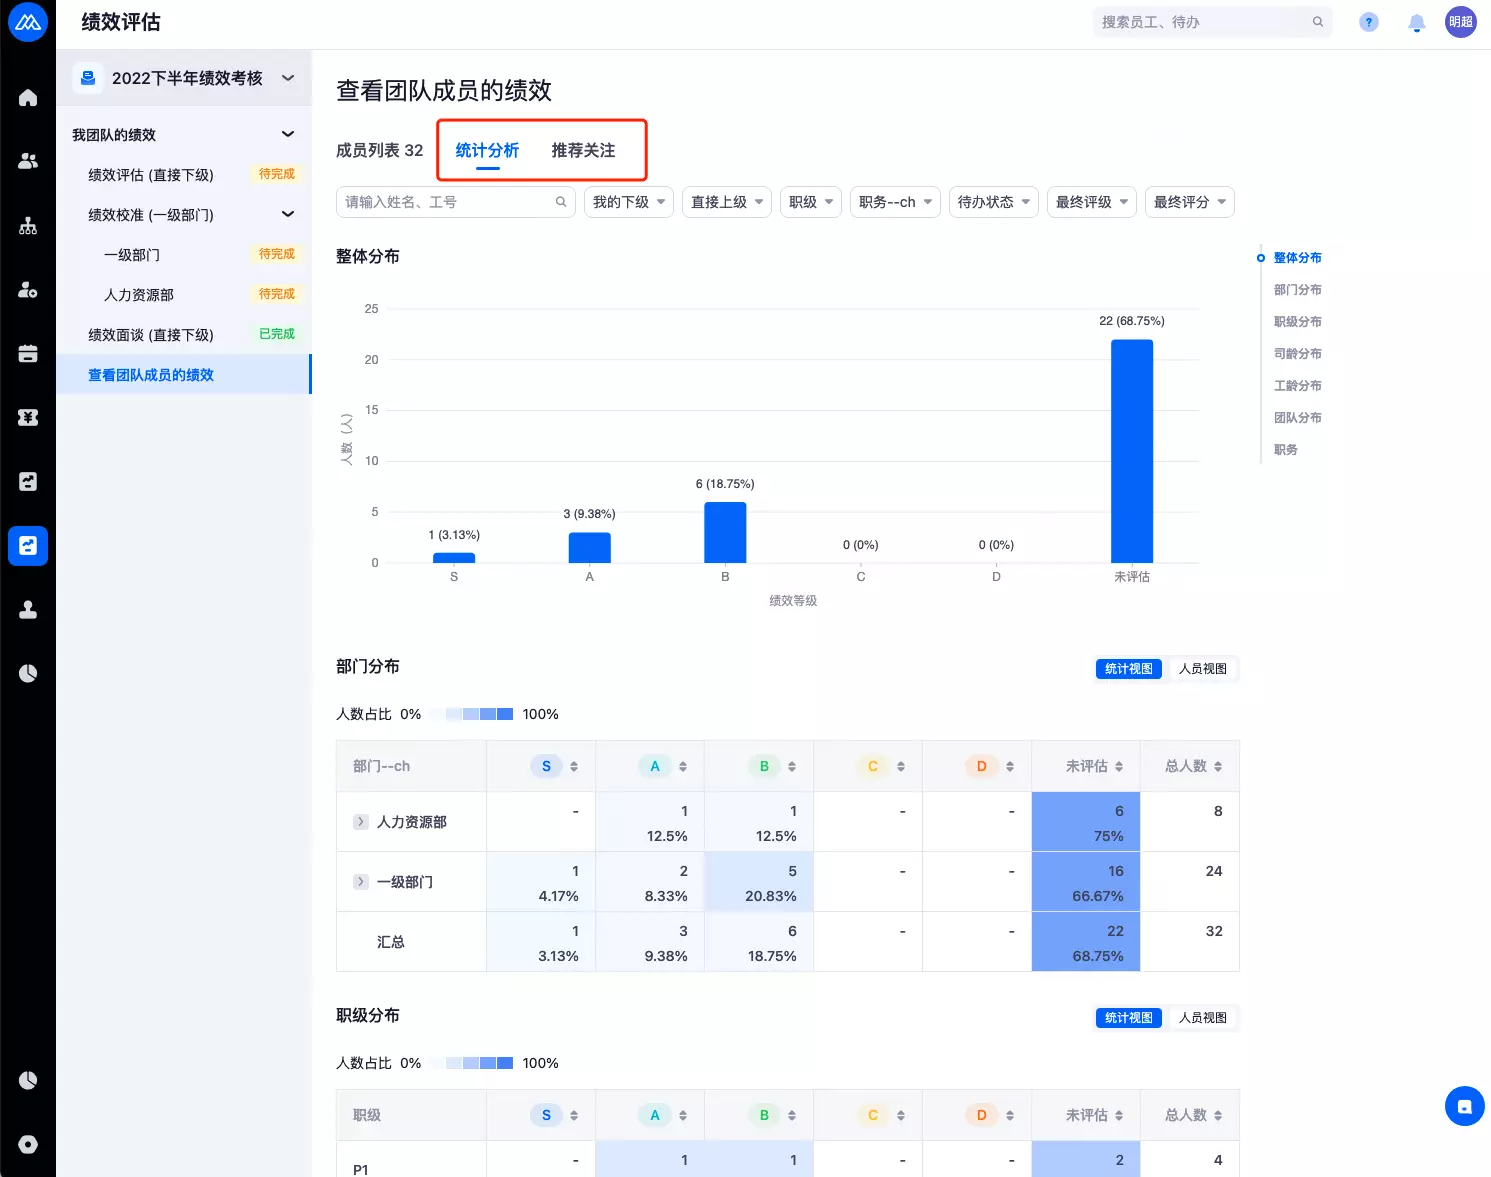Open the stamp approval icon in sidebar

click(x=28, y=610)
